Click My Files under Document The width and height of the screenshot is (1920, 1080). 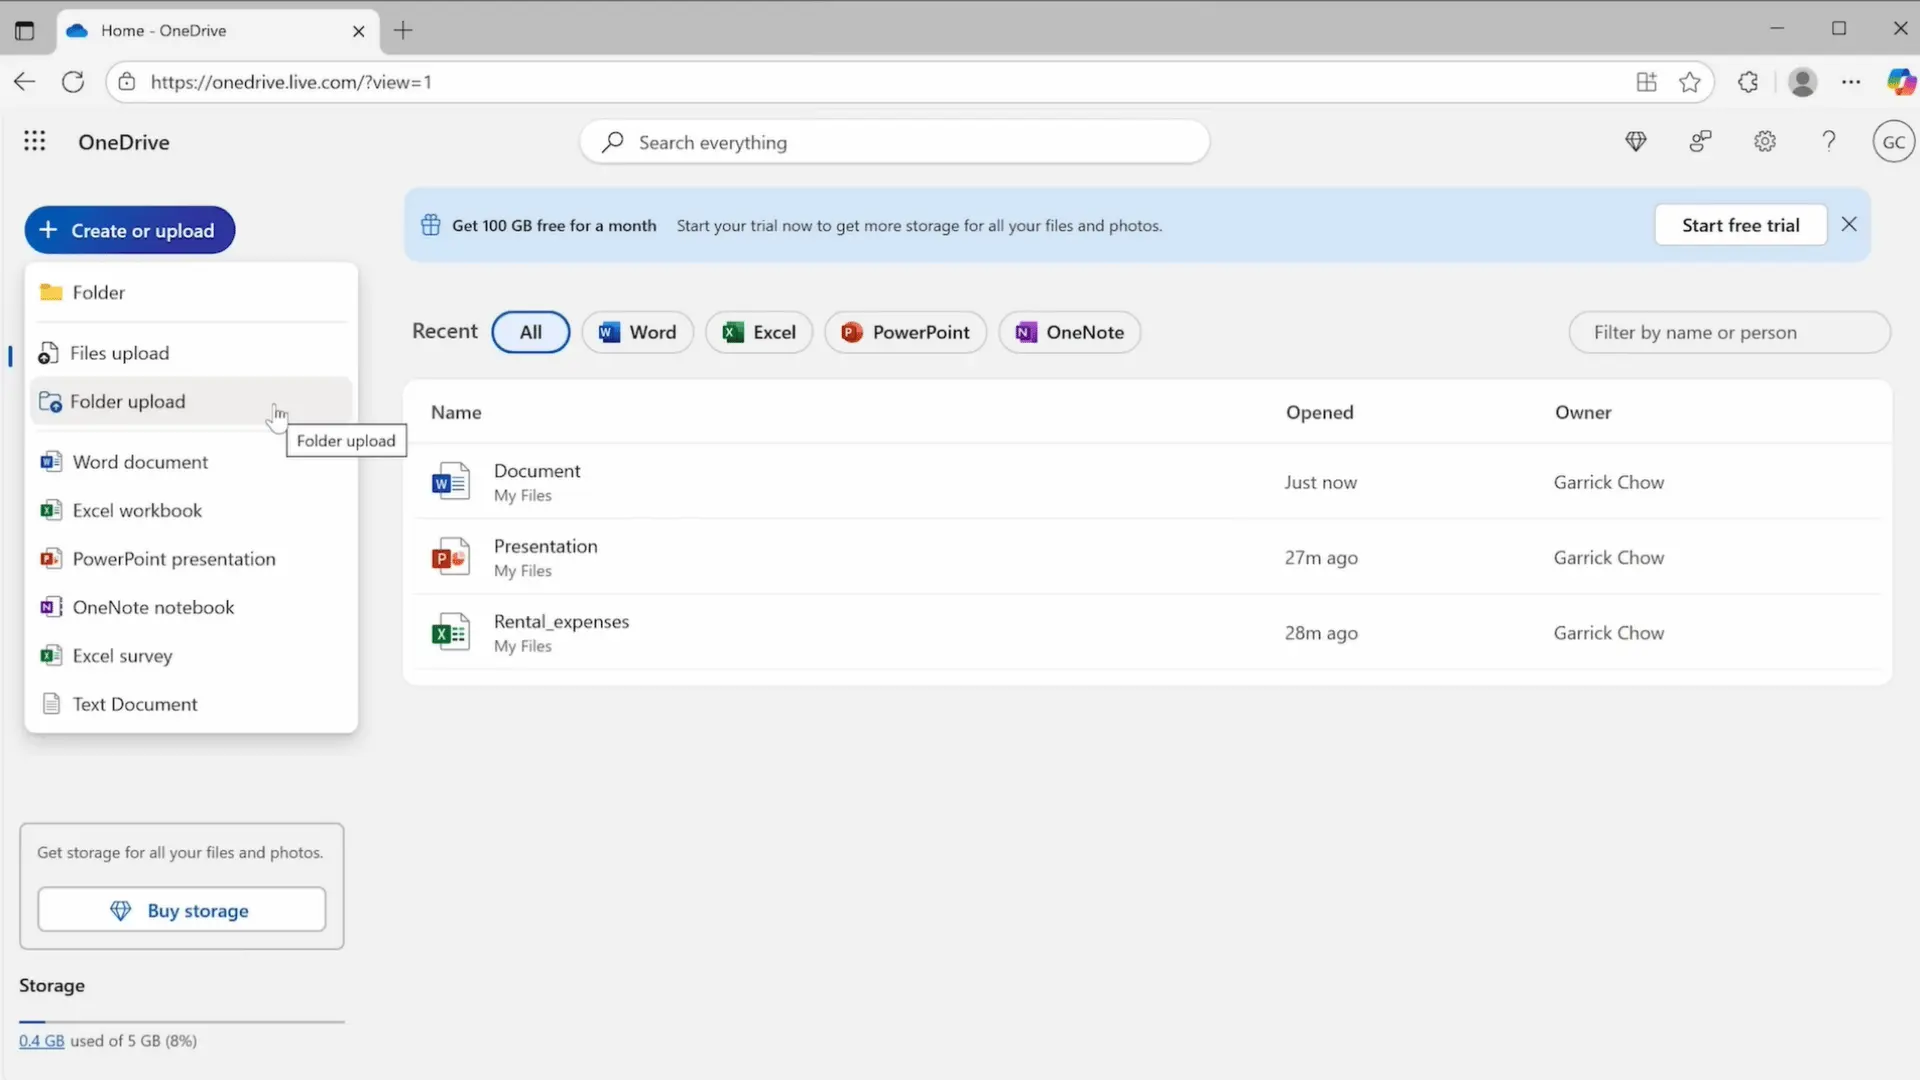pos(522,495)
